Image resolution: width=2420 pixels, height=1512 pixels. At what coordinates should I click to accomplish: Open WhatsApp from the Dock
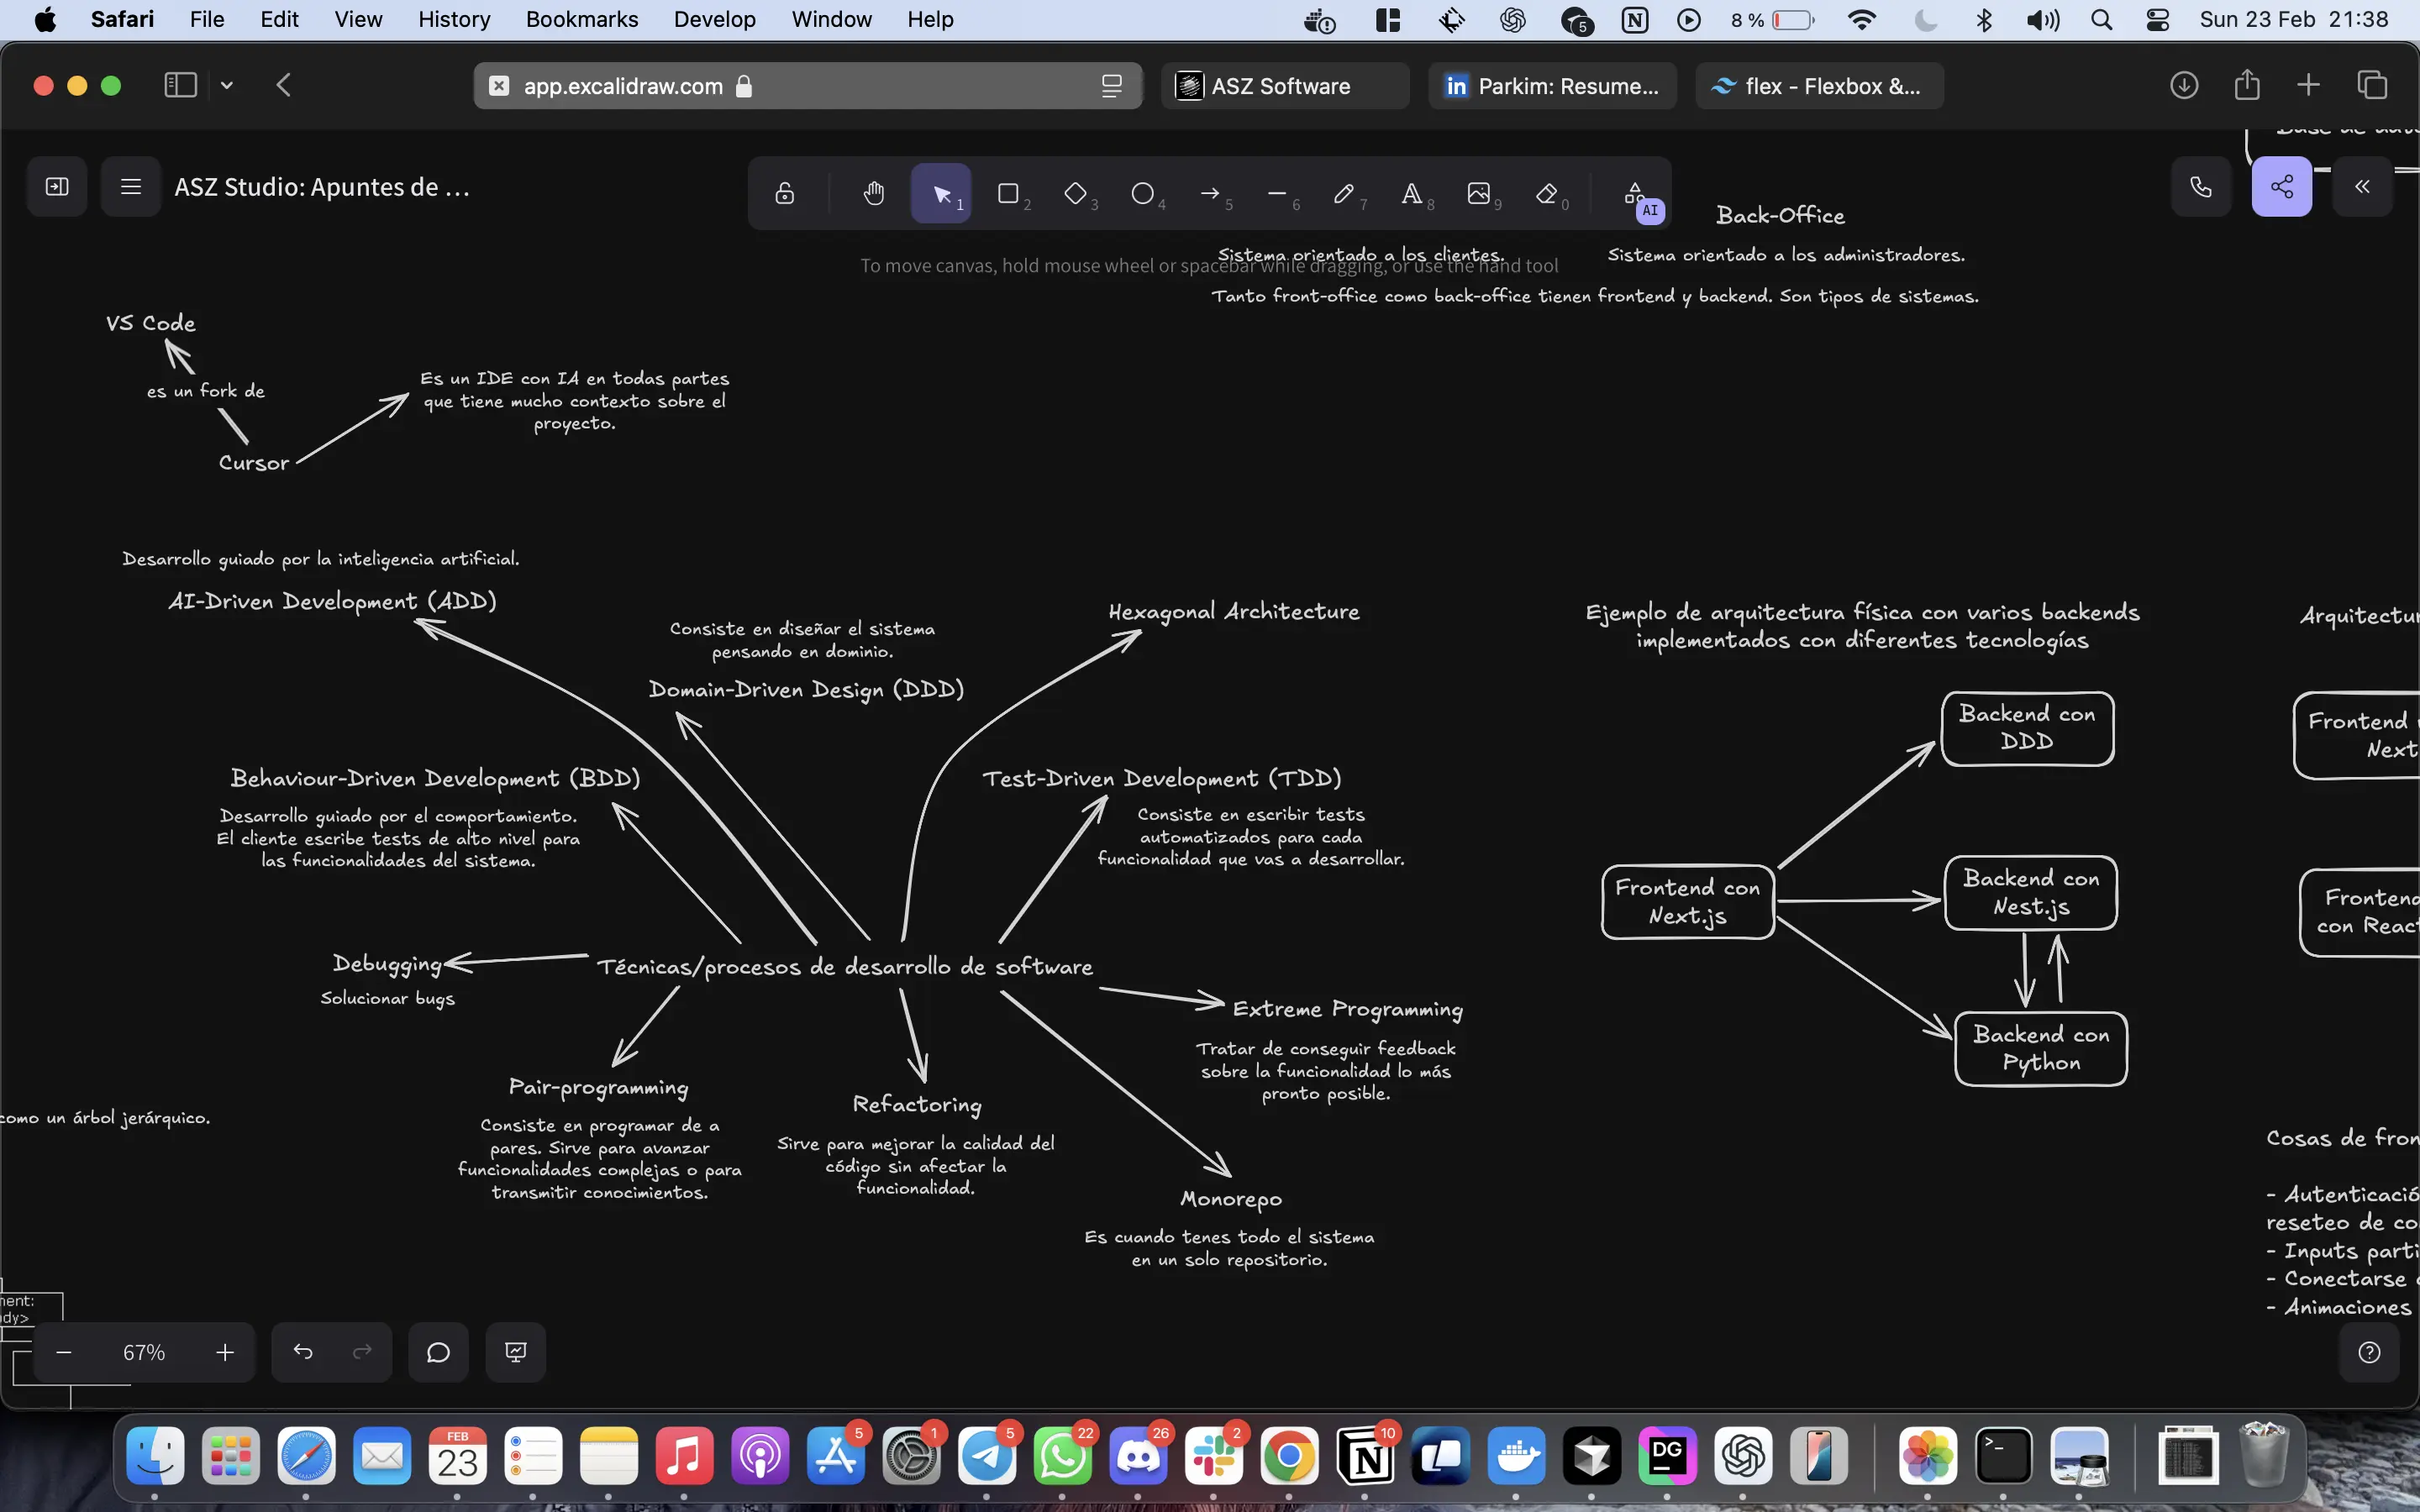coord(1062,1456)
